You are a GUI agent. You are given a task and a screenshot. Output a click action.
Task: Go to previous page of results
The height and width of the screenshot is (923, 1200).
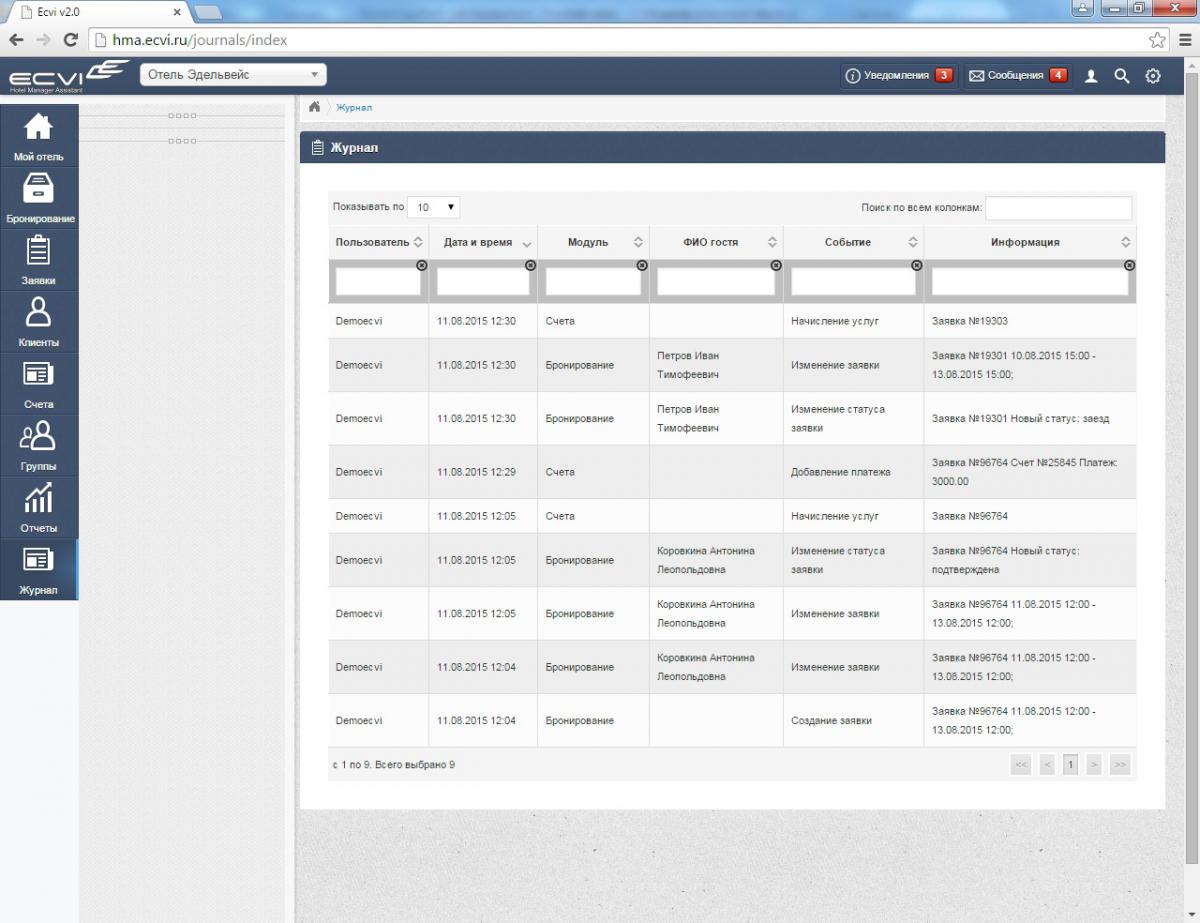click(x=1047, y=765)
